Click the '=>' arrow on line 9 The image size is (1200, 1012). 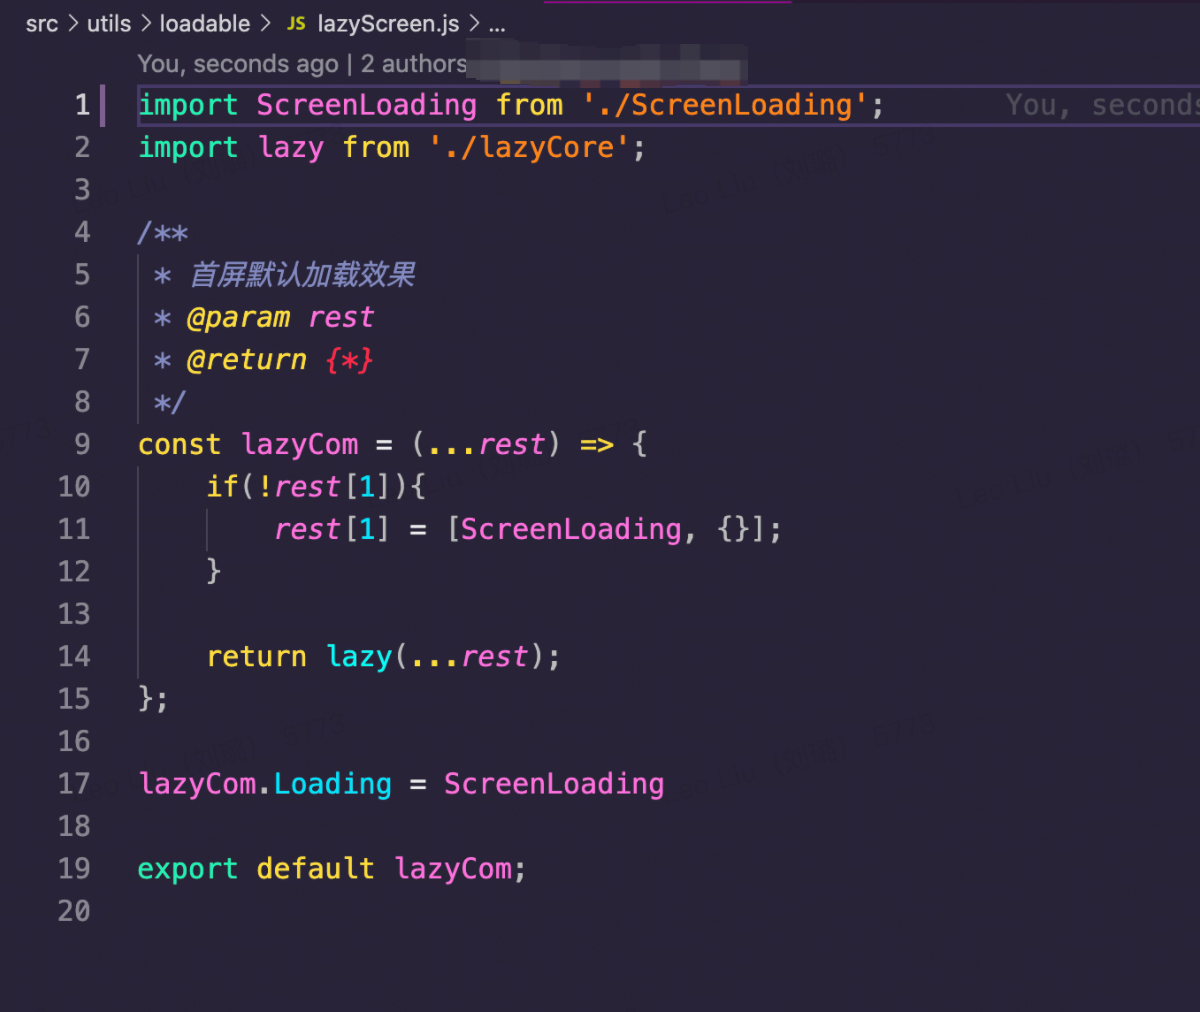(x=596, y=444)
